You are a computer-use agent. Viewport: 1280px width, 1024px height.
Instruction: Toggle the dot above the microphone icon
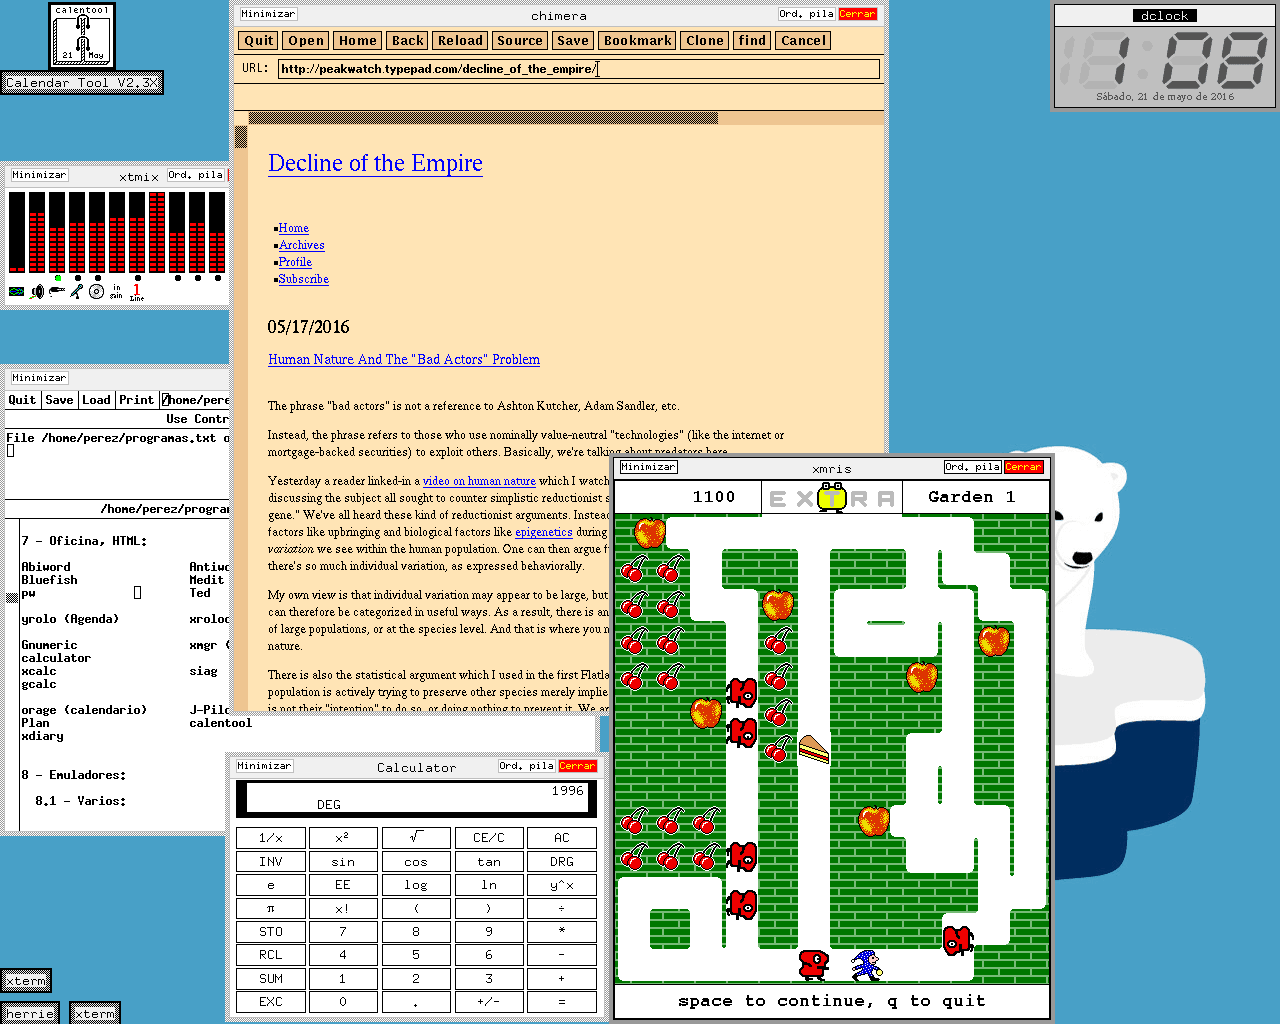(x=77, y=278)
